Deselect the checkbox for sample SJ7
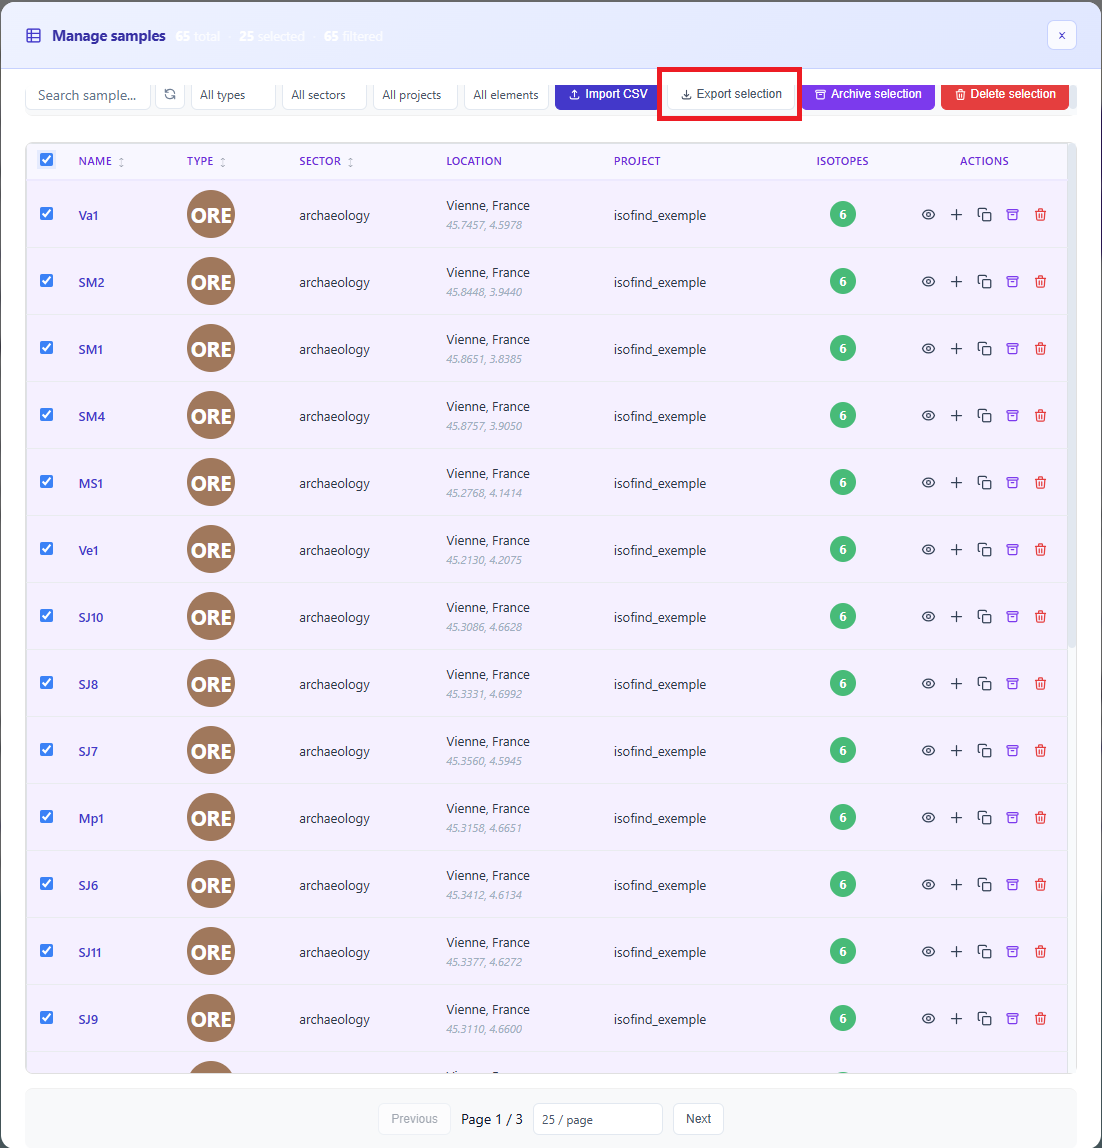Screen dimensions: 1102x1148 (x=46, y=749)
